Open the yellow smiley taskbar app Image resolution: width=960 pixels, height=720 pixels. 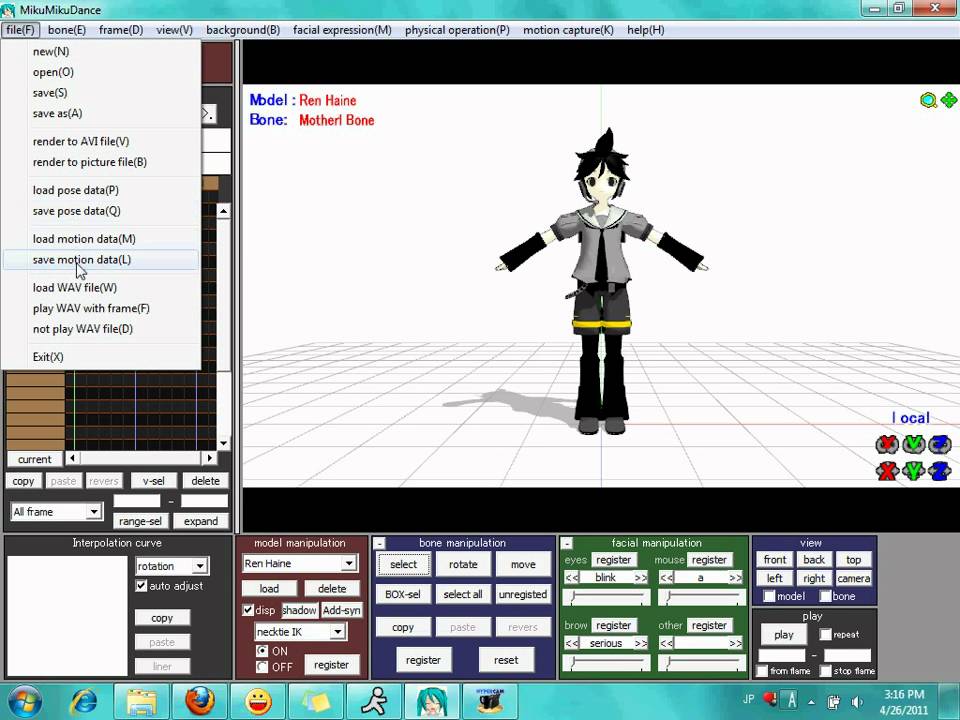click(x=258, y=702)
